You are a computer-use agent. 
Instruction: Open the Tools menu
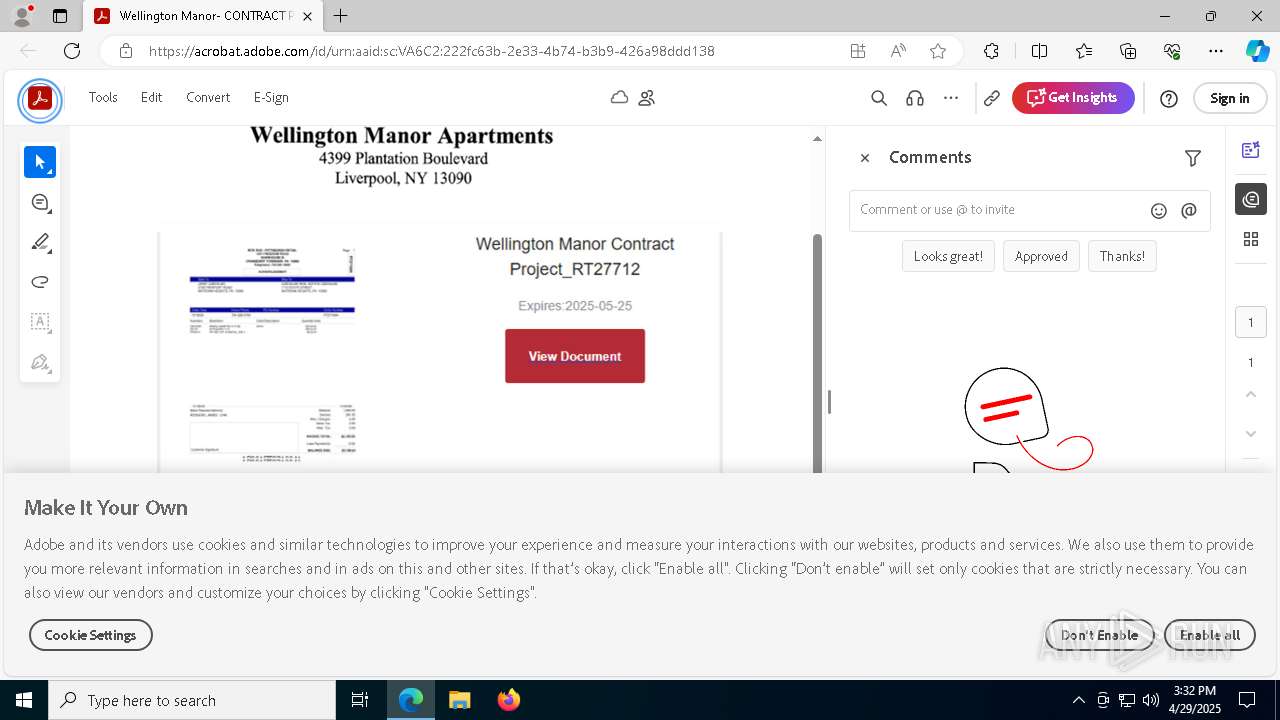(x=103, y=97)
